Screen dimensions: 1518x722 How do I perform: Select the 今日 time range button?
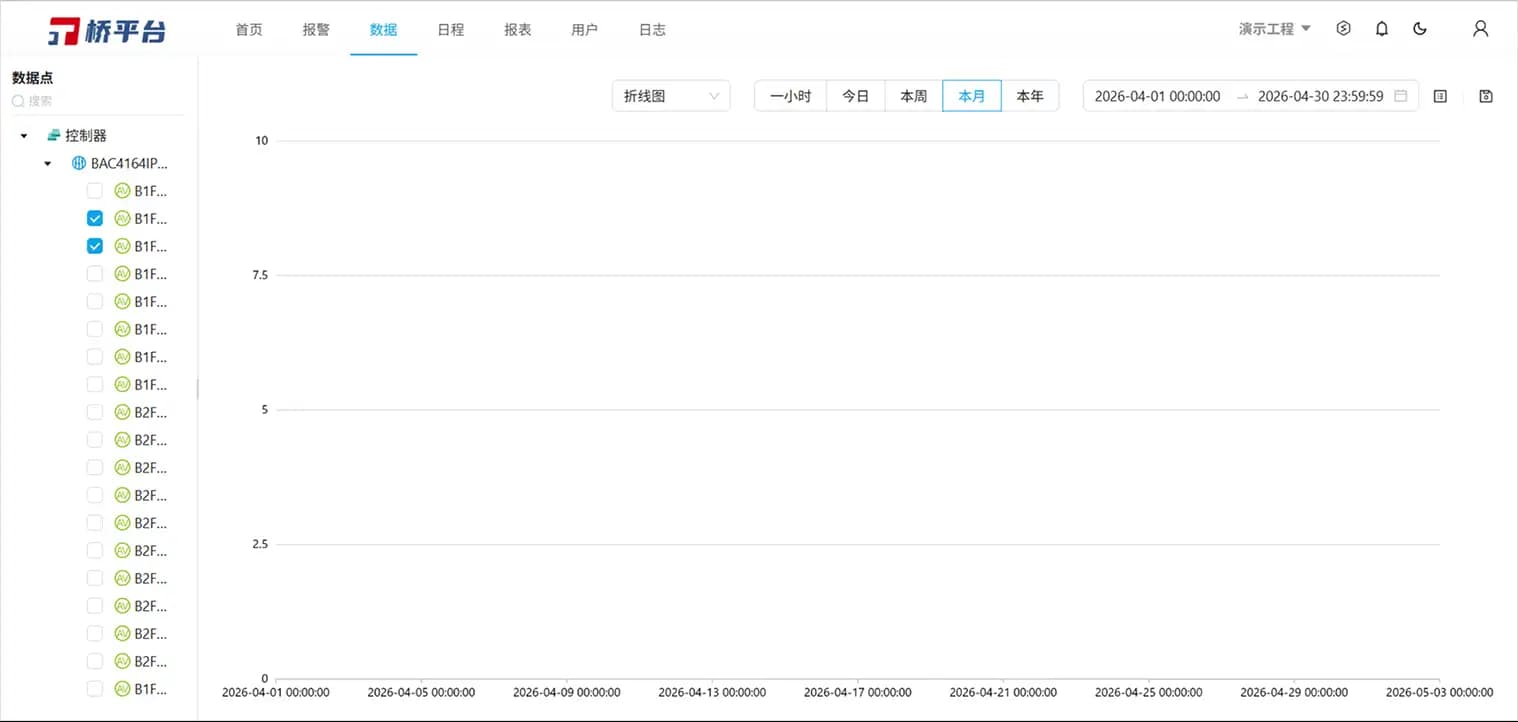tap(855, 96)
